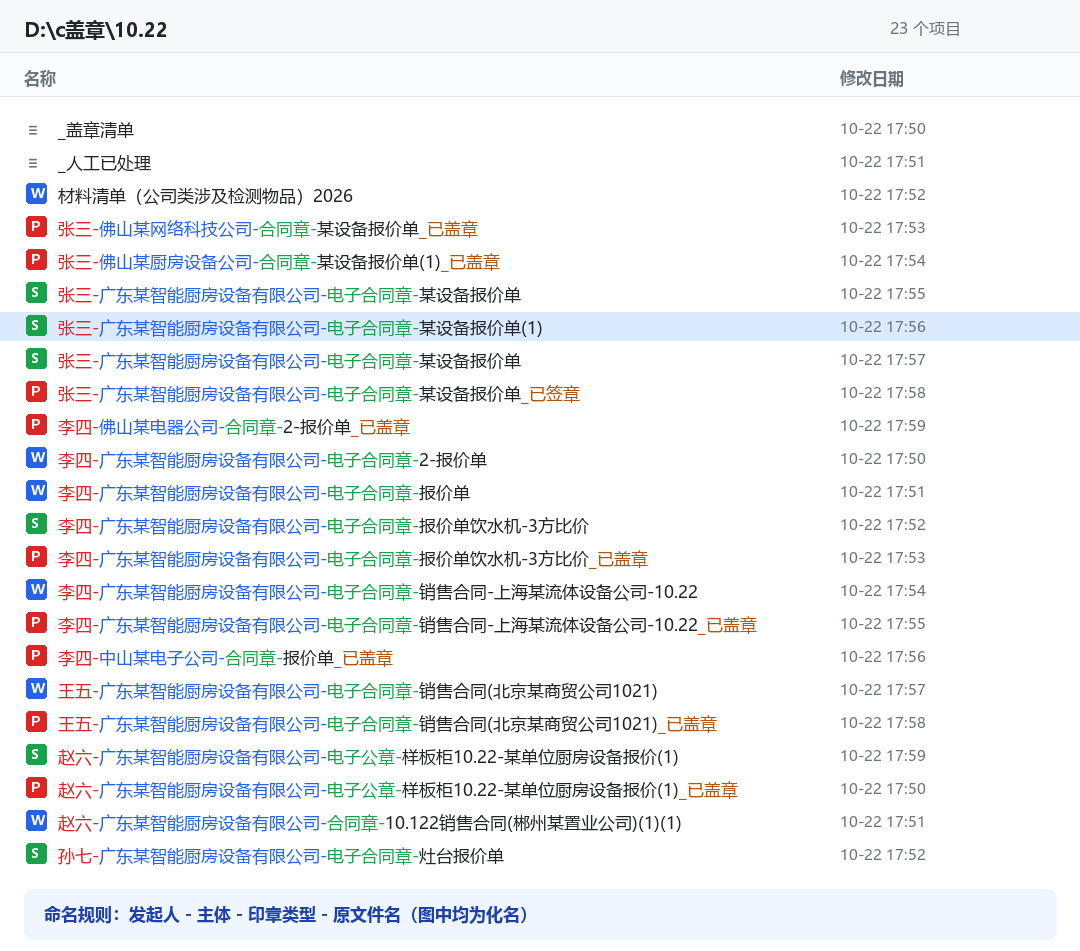
Task: Click the path D:\c盖章\10.22
Action: 96,30
